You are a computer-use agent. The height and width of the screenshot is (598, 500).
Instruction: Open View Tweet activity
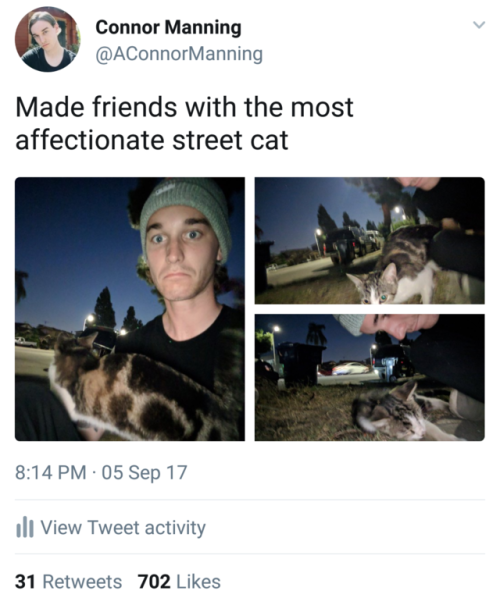pyautogui.click(x=123, y=528)
